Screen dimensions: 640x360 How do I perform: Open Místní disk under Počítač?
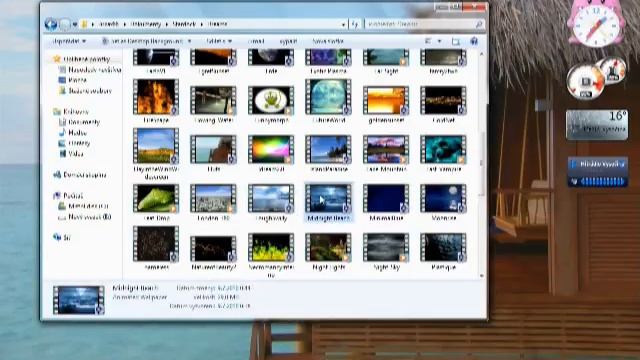click(83, 206)
